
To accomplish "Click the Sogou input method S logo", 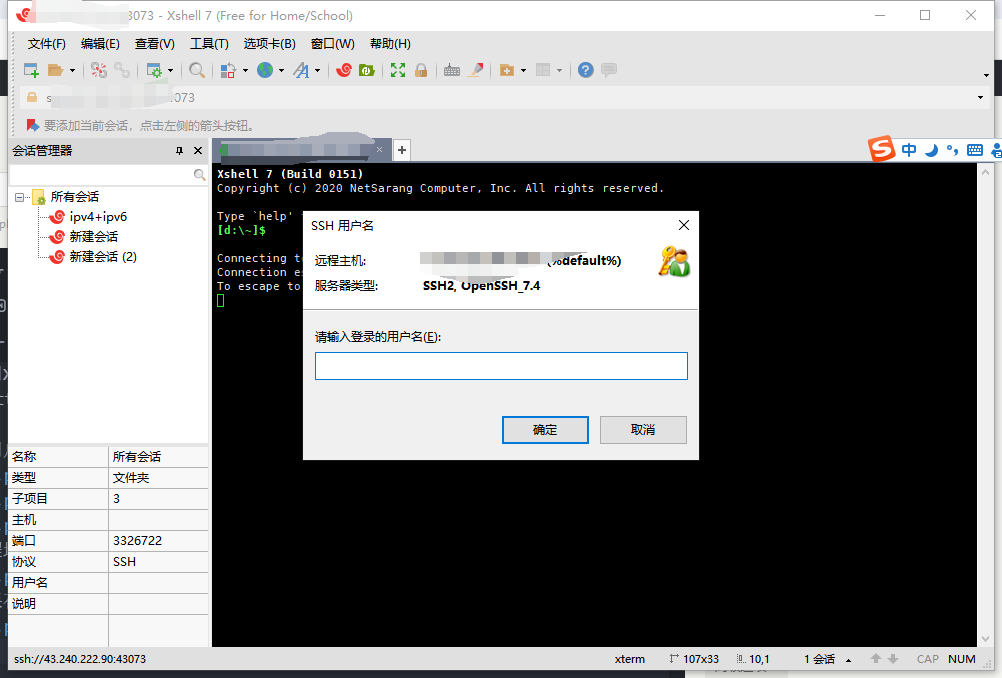I will pos(882,150).
